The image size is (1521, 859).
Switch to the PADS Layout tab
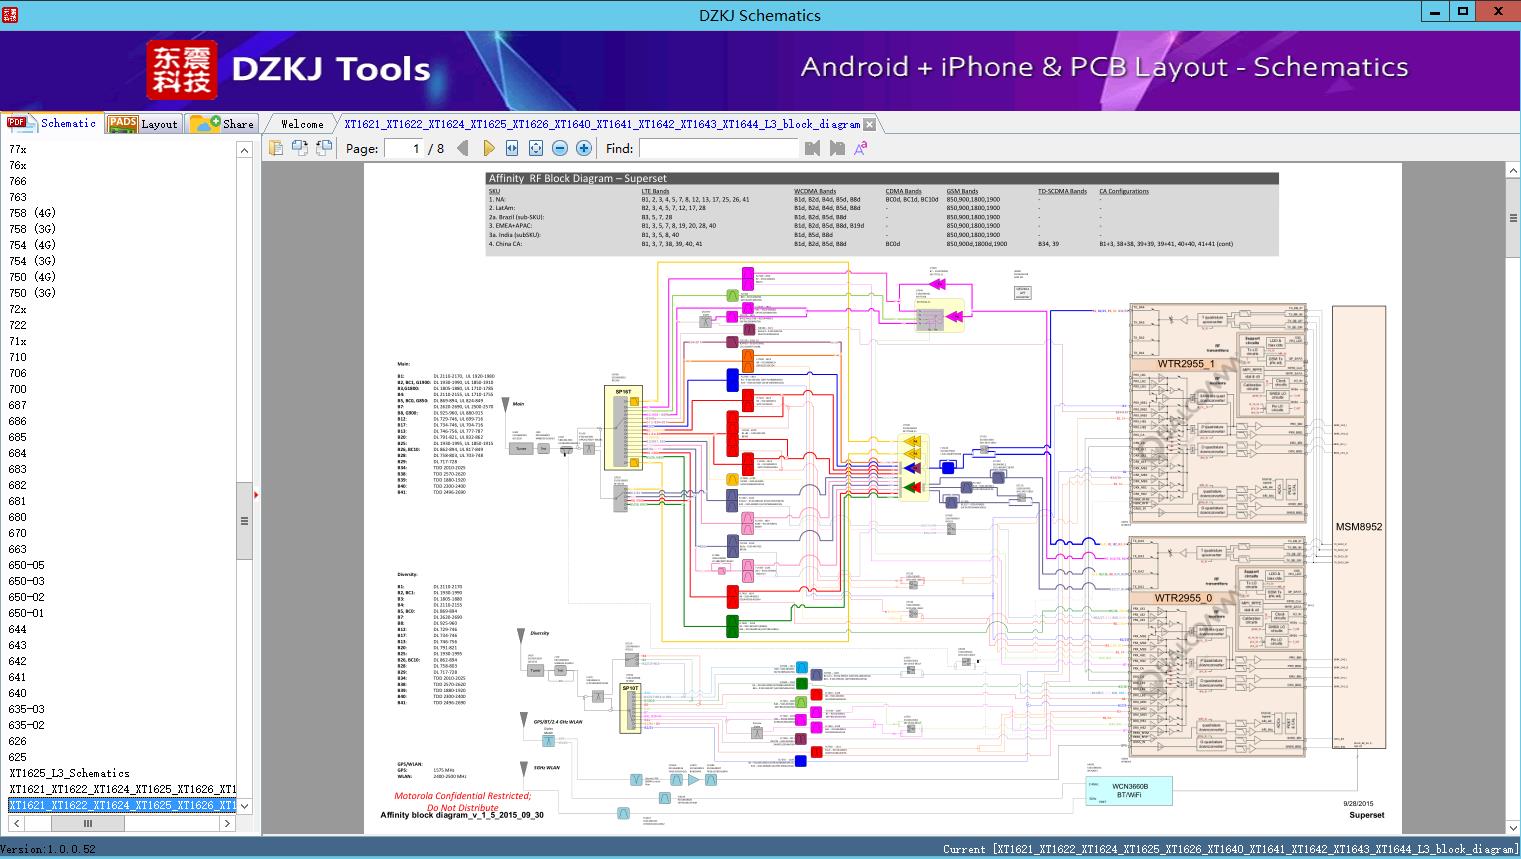tap(143, 123)
